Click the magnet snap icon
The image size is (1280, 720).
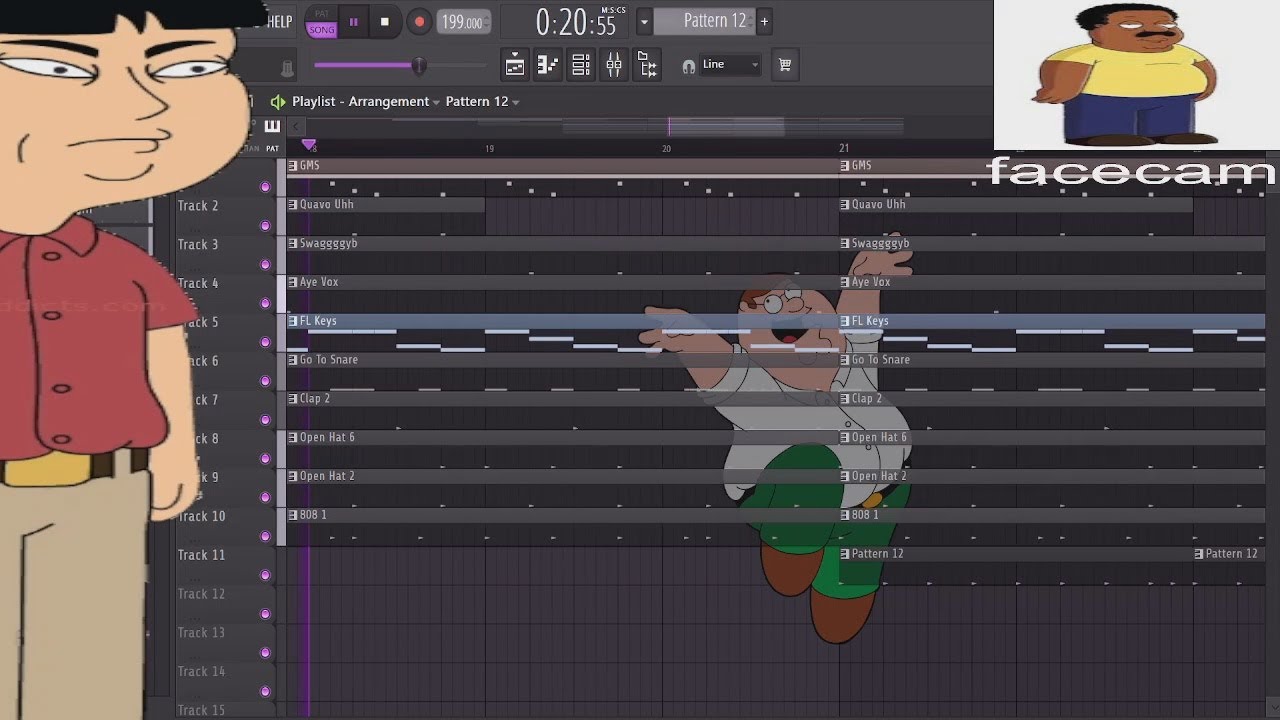coord(688,66)
